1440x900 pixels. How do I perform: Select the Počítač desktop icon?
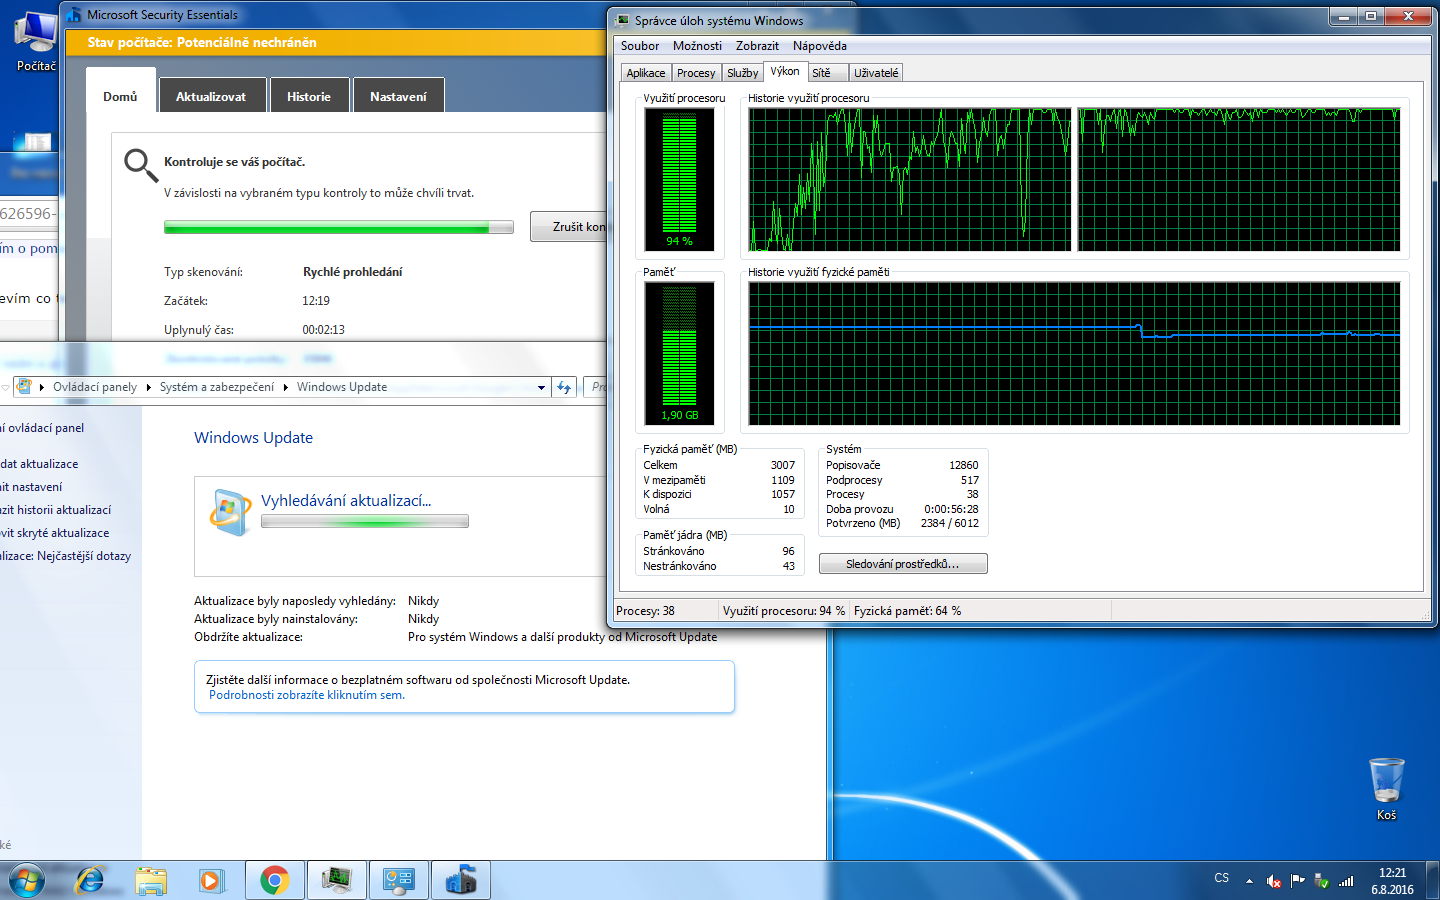36,42
